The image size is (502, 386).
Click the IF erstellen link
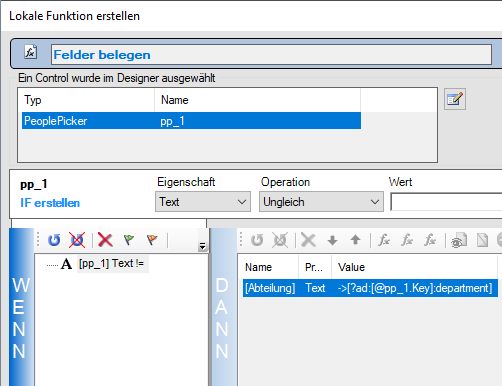coord(50,203)
